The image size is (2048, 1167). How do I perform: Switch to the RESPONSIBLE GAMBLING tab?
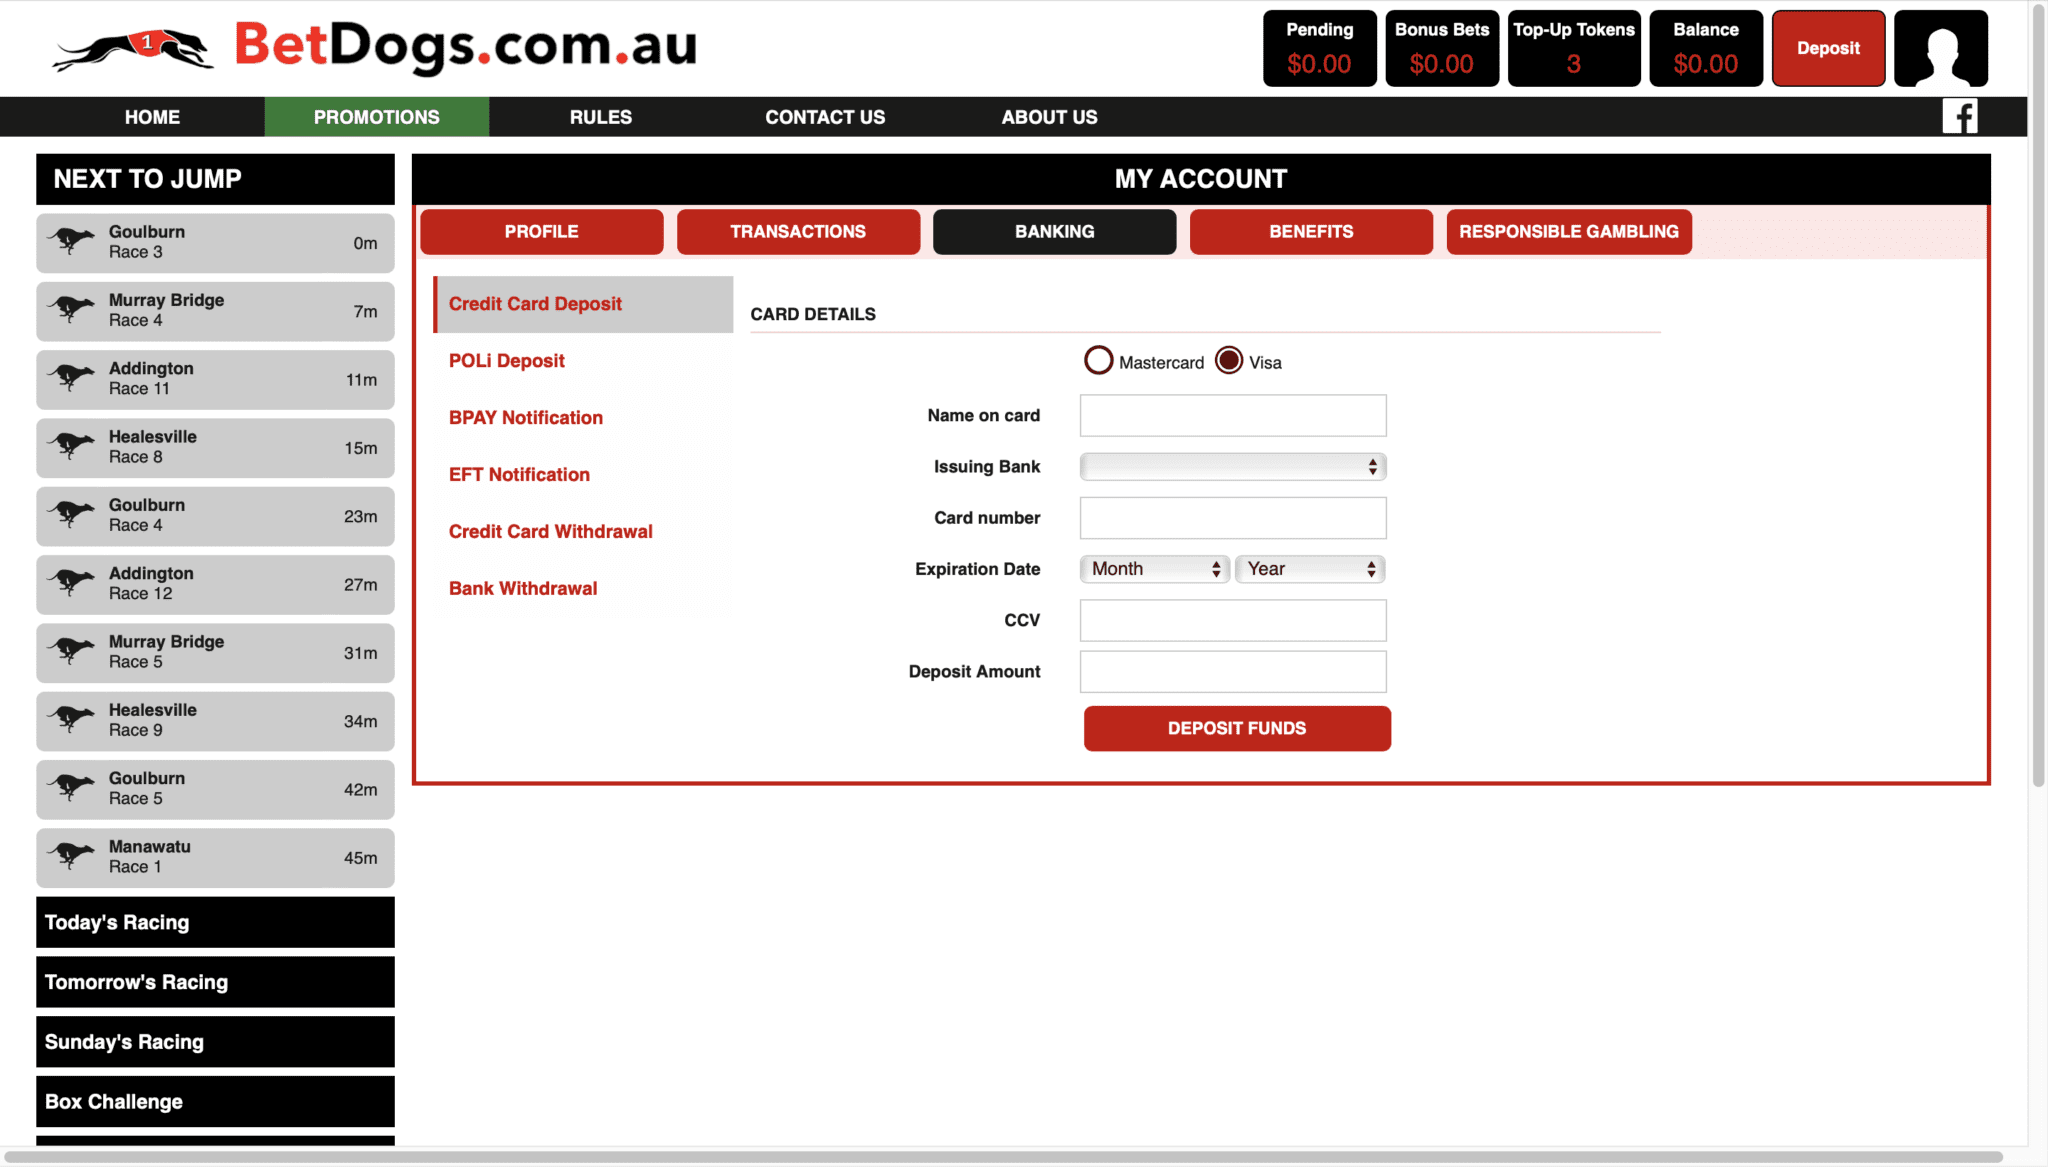click(x=1569, y=232)
